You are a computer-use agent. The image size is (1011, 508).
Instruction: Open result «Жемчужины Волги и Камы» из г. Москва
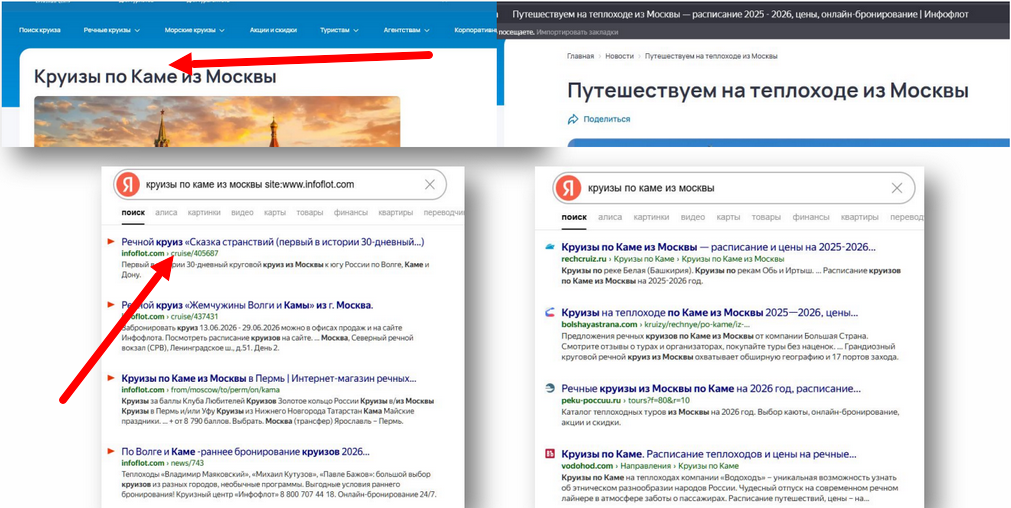tap(247, 305)
